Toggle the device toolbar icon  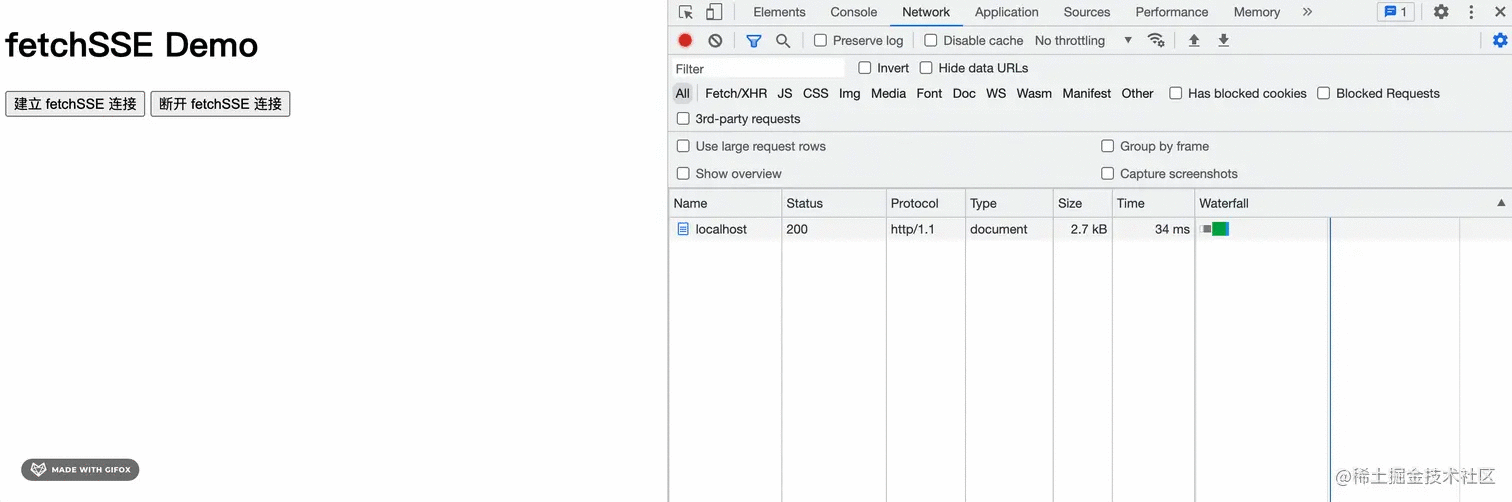click(x=713, y=12)
